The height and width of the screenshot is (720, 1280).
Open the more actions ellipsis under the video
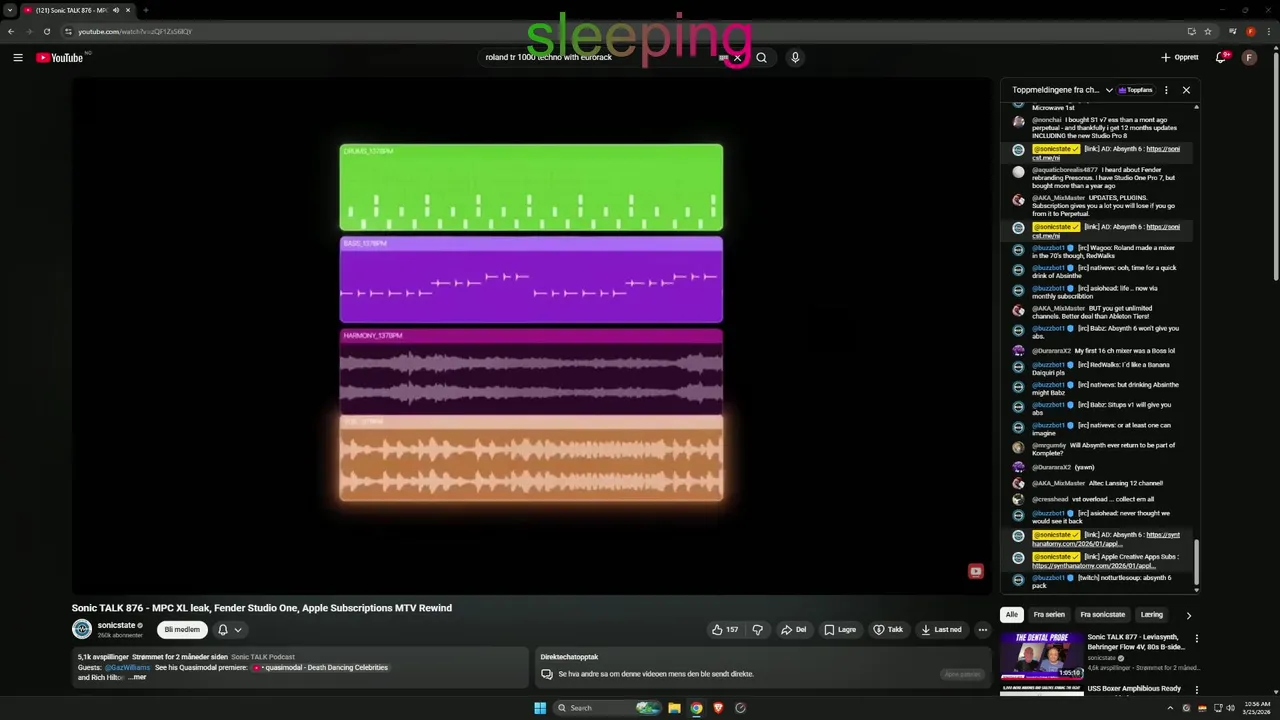tap(983, 629)
